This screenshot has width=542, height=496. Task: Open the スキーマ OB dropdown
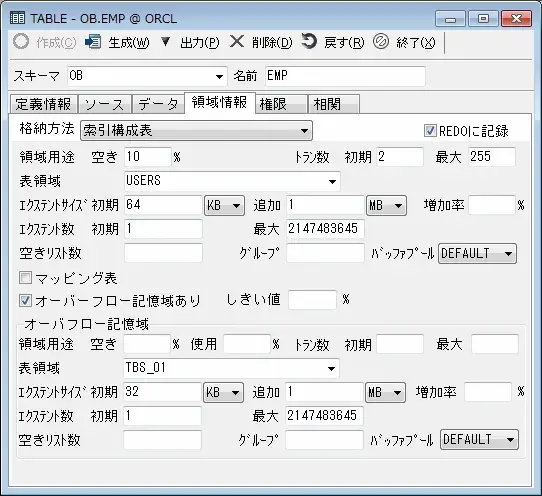pyautogui.click(x=147, y=76)
